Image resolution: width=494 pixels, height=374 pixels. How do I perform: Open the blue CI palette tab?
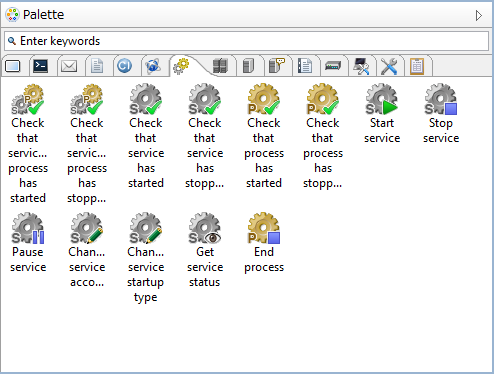point(124,66)
